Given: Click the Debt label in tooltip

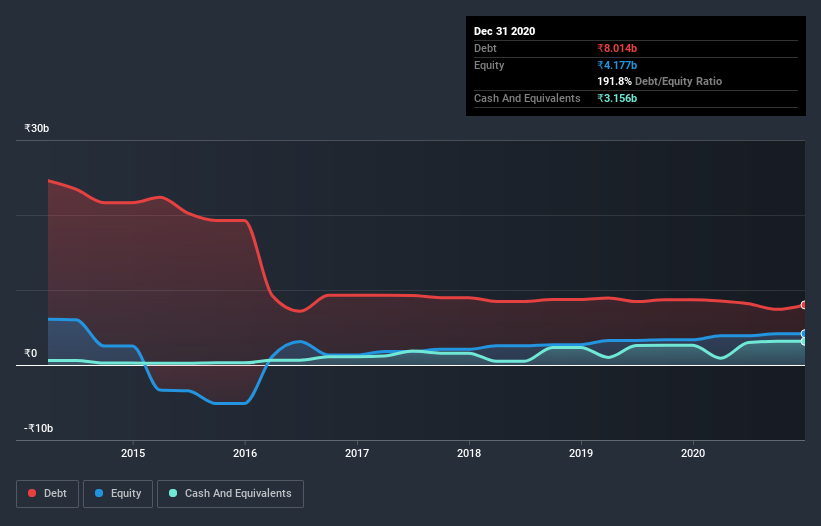Looking at the screenshot, I should pos(485,48).
